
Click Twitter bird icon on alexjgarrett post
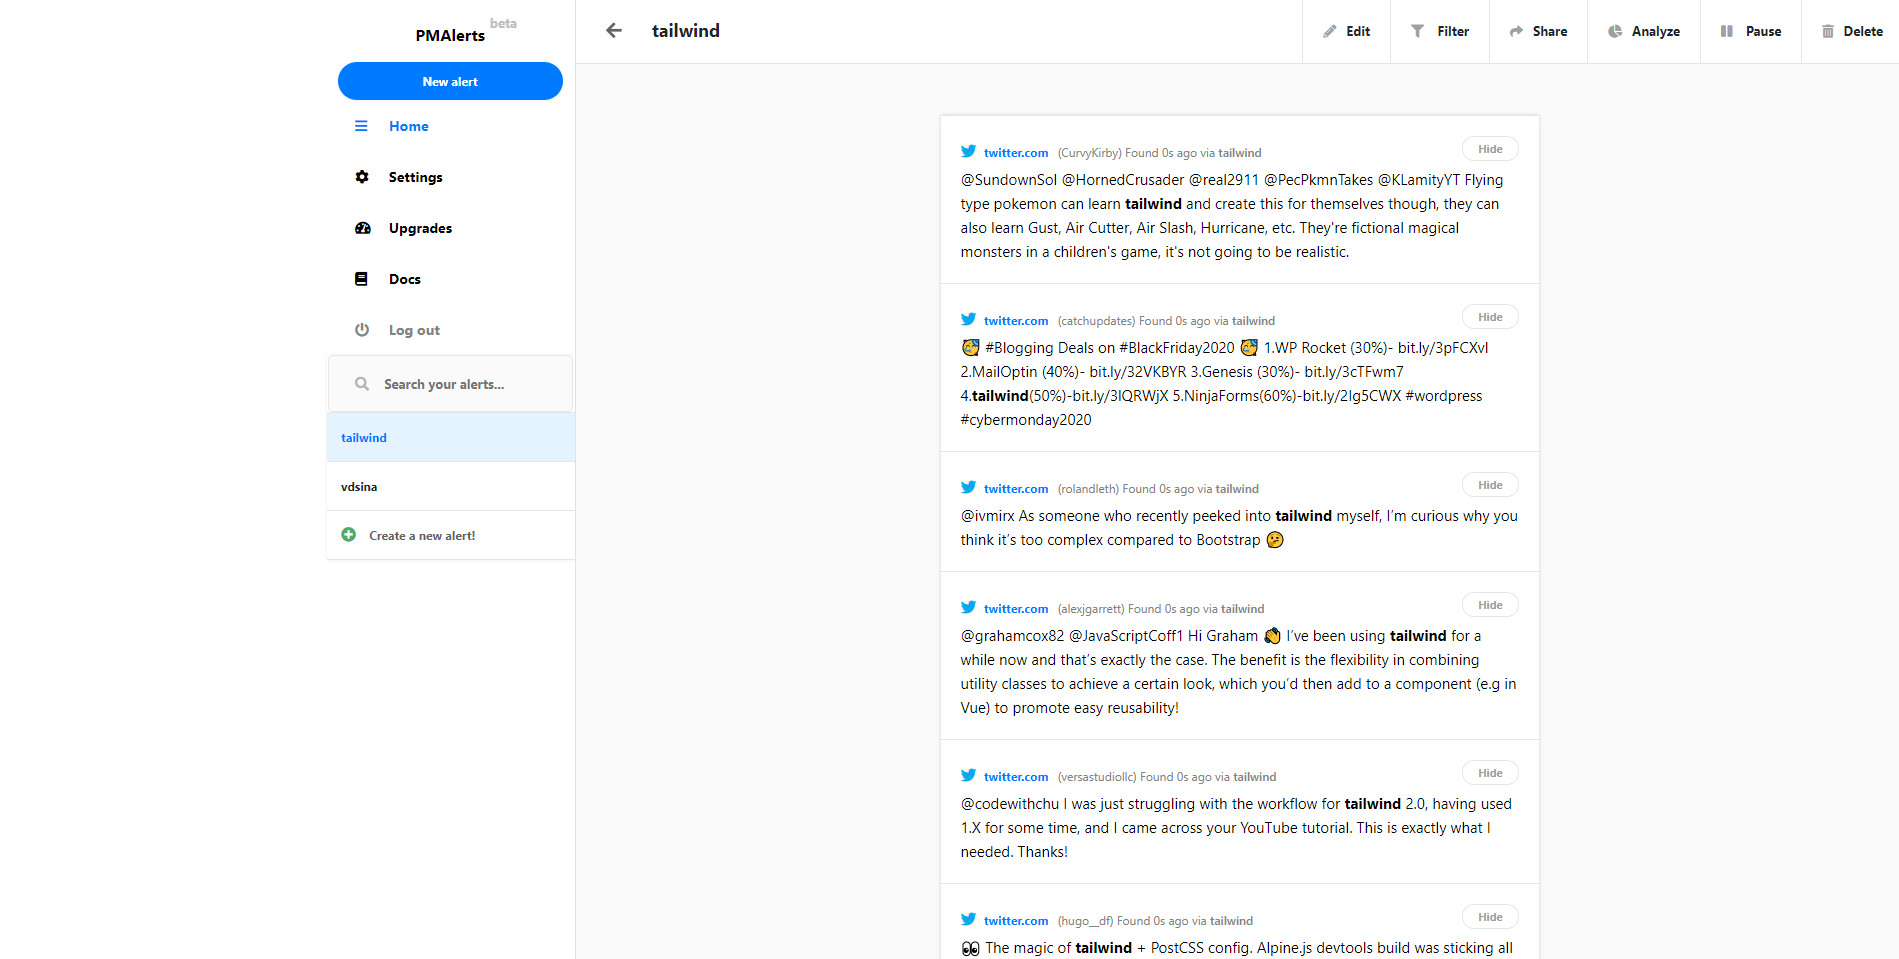pos(969,608)
